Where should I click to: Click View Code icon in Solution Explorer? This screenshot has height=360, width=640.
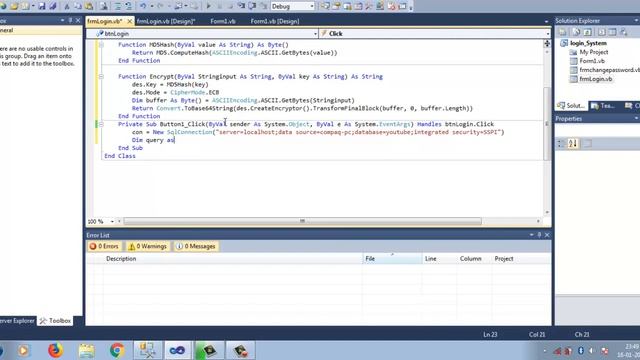tap(601, 32)
